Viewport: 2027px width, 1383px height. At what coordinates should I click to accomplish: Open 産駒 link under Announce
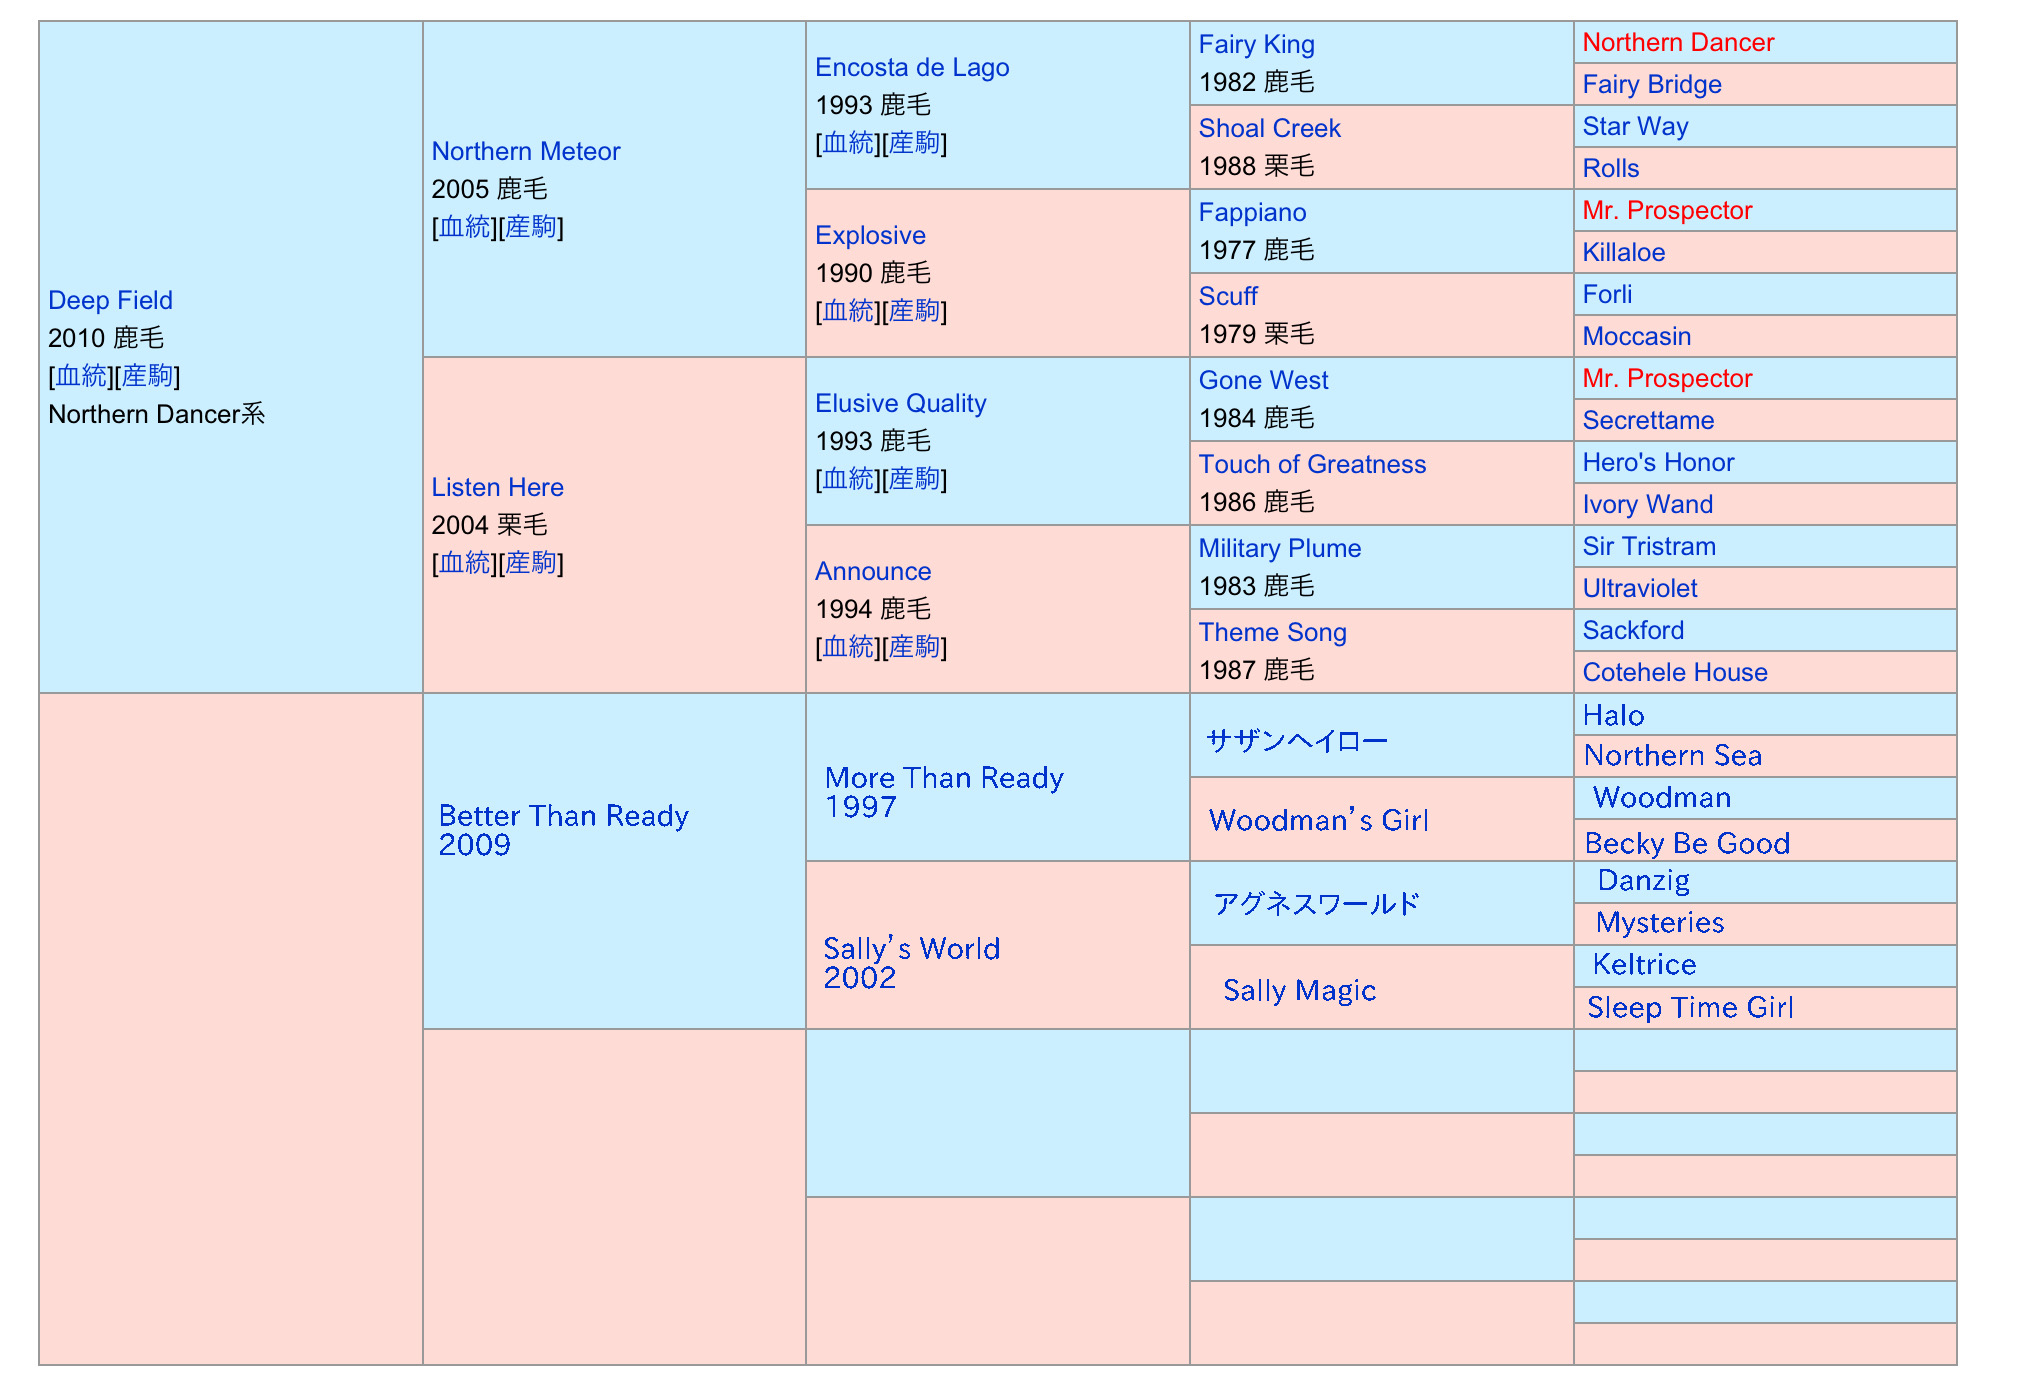(914, 647)
